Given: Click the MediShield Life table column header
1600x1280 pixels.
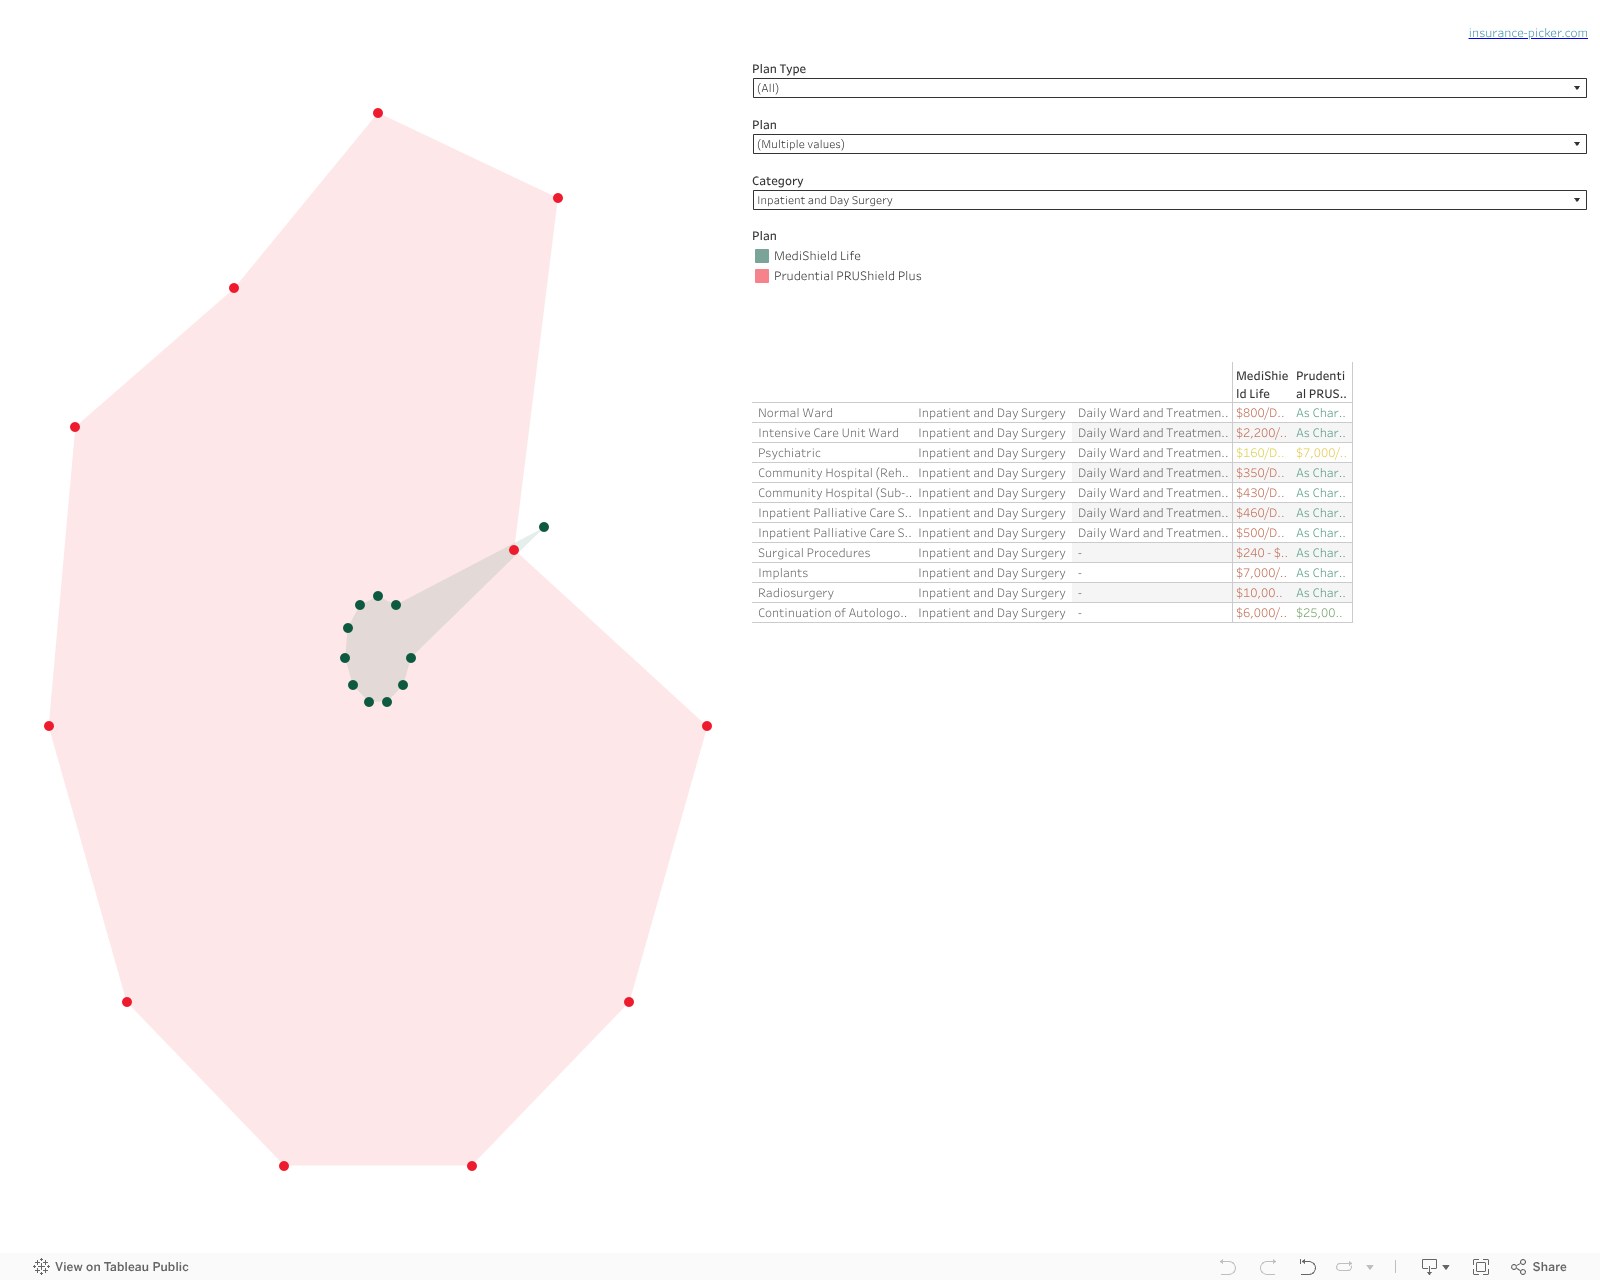Looking at the screenshot, I should [1262, 385].
